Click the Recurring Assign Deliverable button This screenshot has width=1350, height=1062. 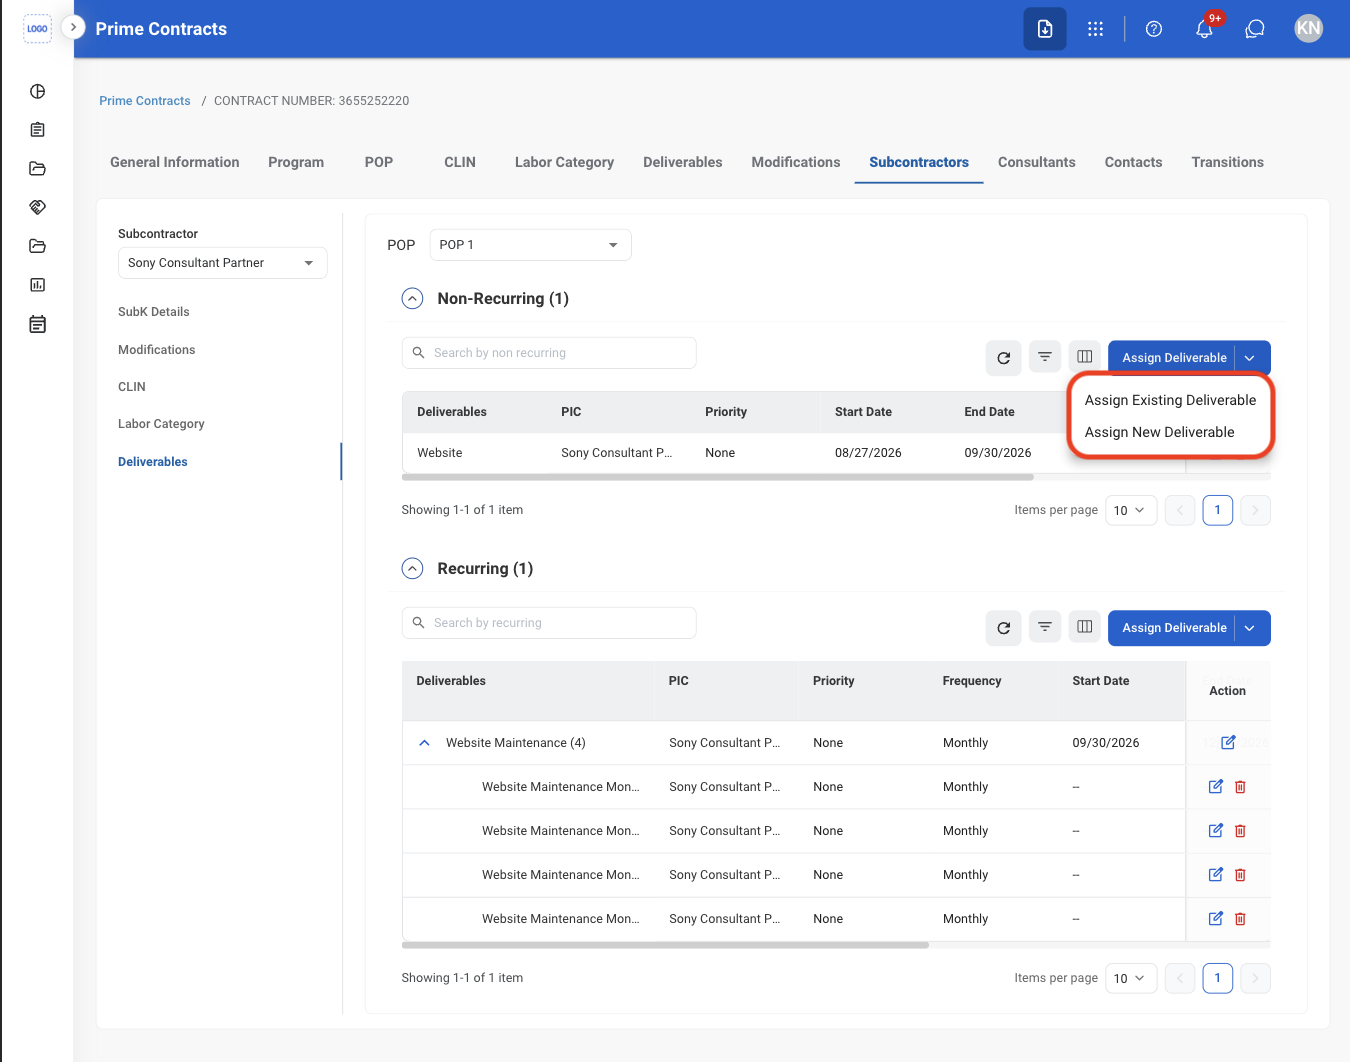[x=1172, y=628]
